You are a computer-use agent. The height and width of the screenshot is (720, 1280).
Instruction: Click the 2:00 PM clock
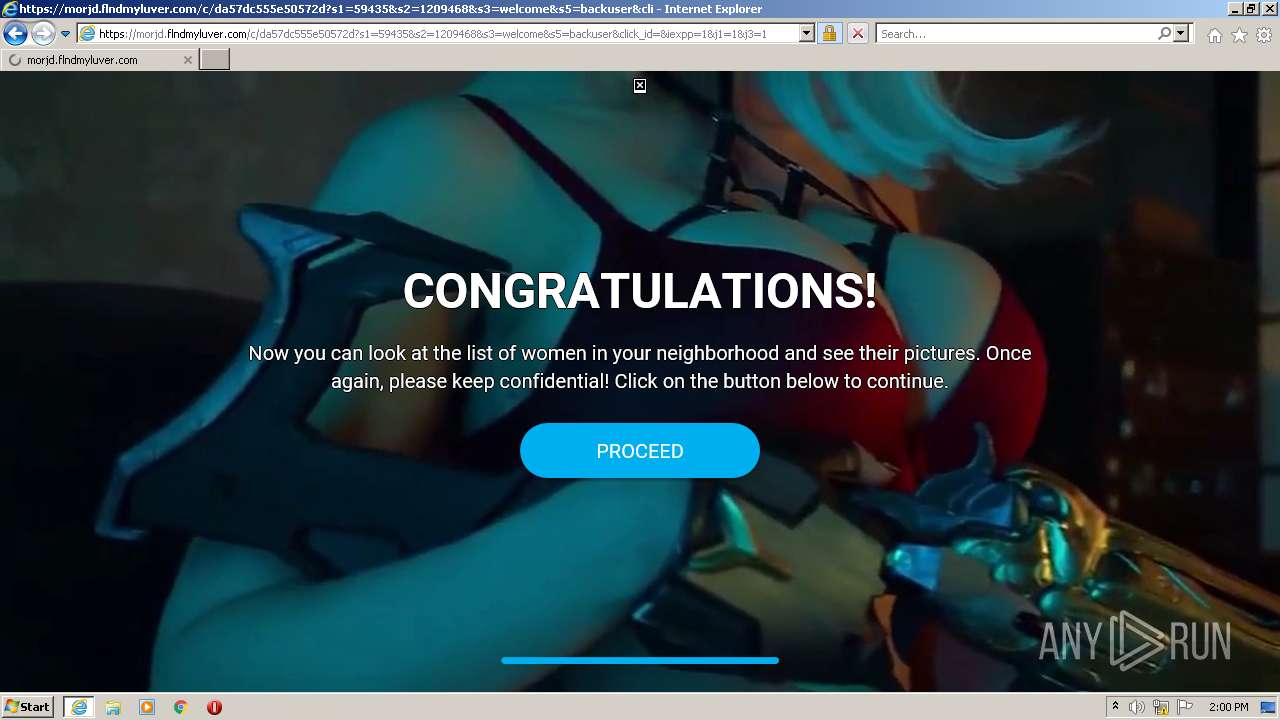click(x=1228, y=707)
